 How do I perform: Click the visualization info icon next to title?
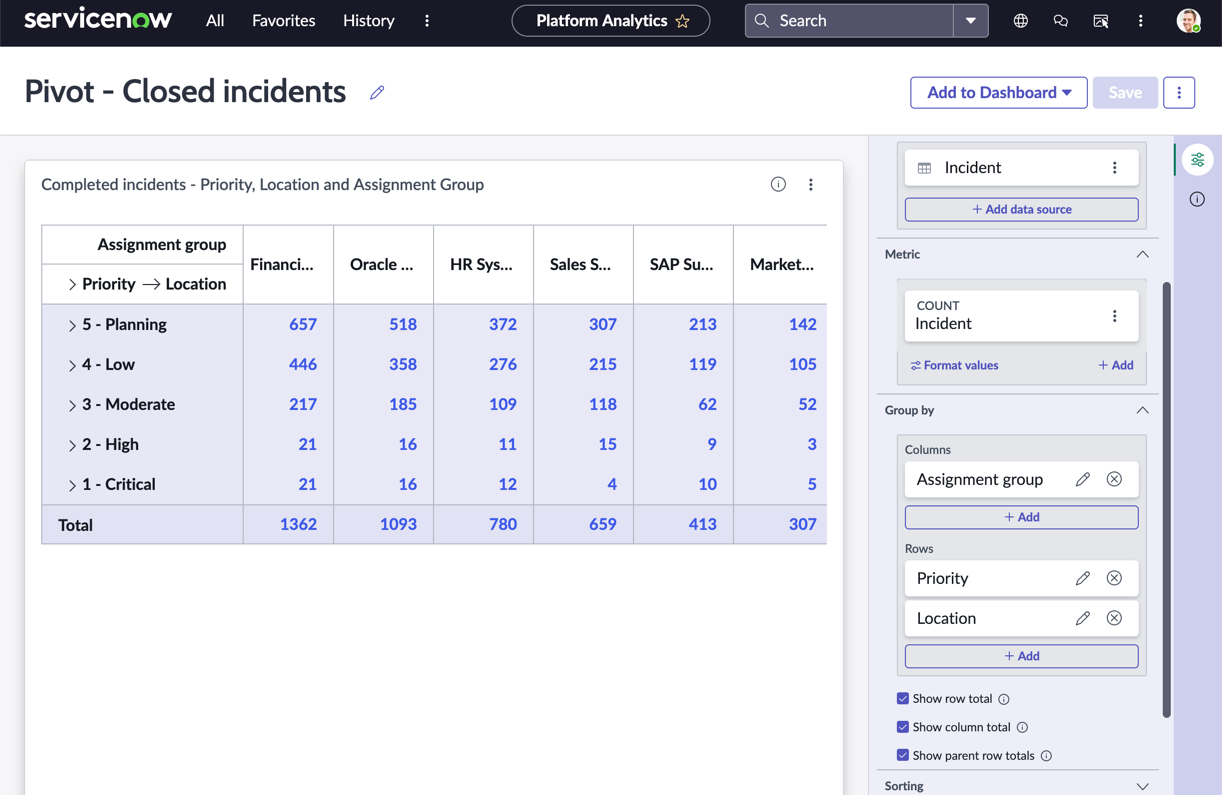pyautogui.click(x=778, y=184)
